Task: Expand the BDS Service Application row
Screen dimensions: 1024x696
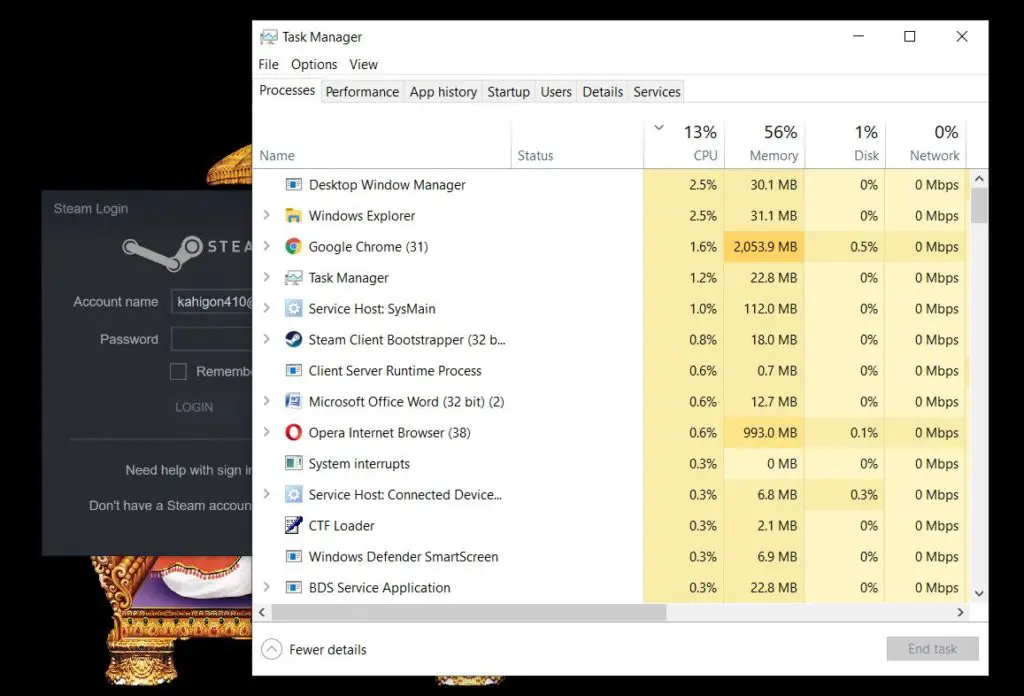Action: point(266,588)
